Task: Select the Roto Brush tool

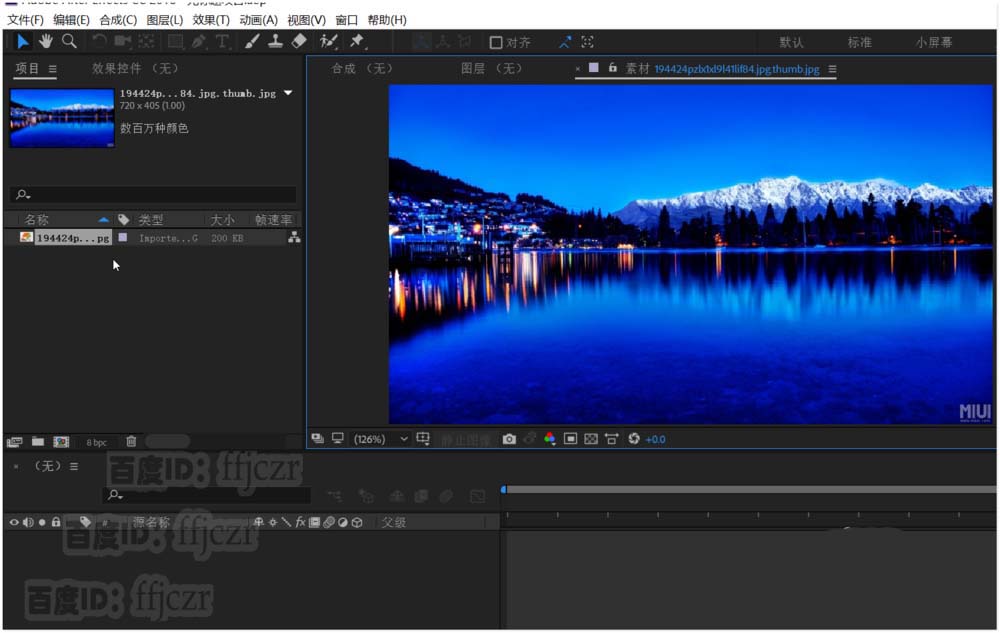Action: (328, 42)
